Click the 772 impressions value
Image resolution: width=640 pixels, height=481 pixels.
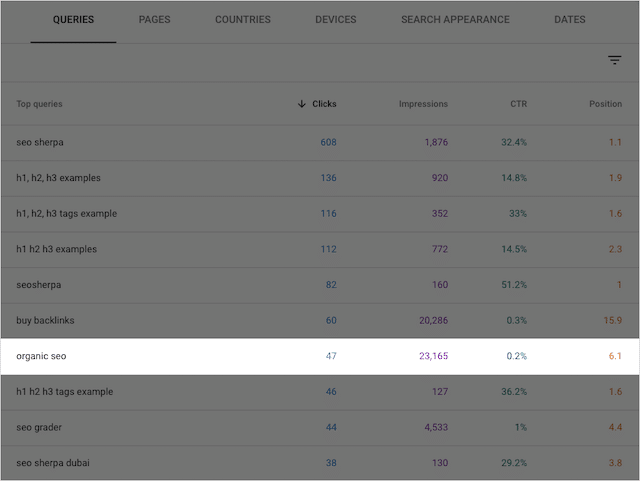tap(440, 249)
